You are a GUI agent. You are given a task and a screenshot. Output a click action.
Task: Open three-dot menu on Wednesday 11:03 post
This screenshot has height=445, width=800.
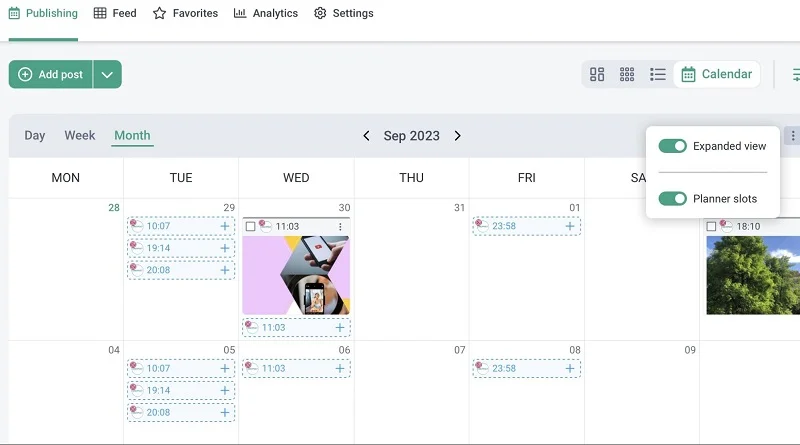coord(340,227)
